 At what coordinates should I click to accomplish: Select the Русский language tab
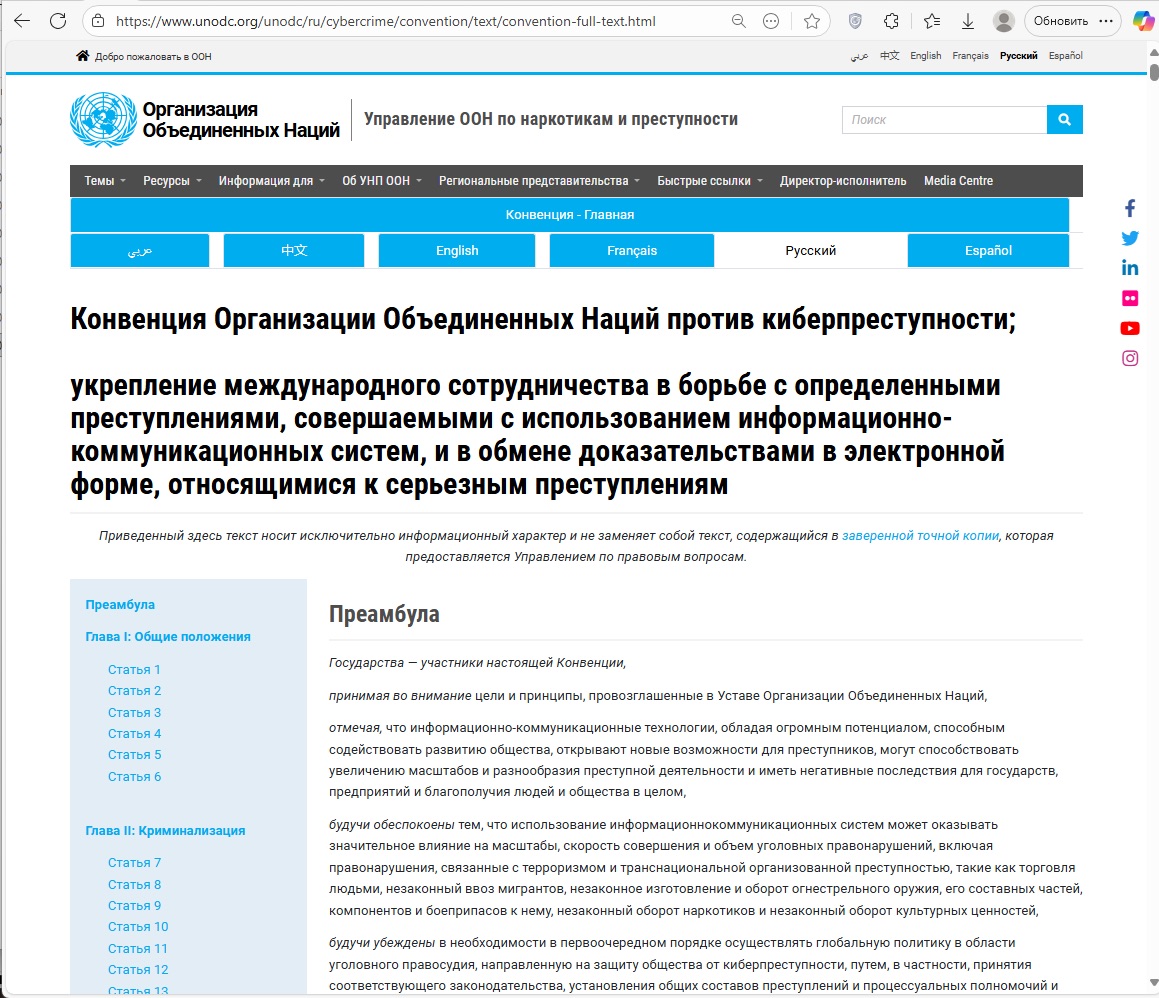point(810,251)
